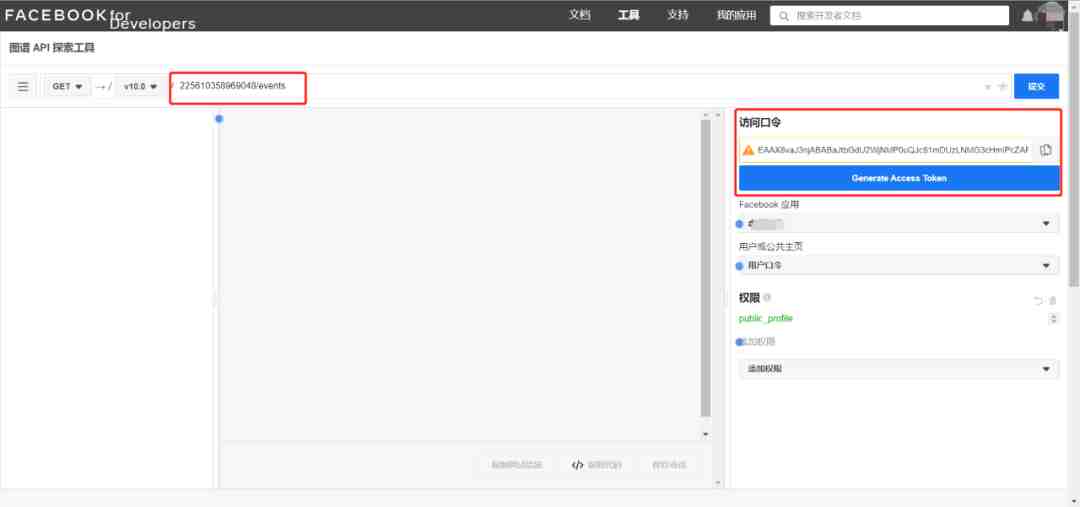Screen dimensions: 1080x507
Task: Click the get code button with </> icon
Action: click(x=596, y=465)
